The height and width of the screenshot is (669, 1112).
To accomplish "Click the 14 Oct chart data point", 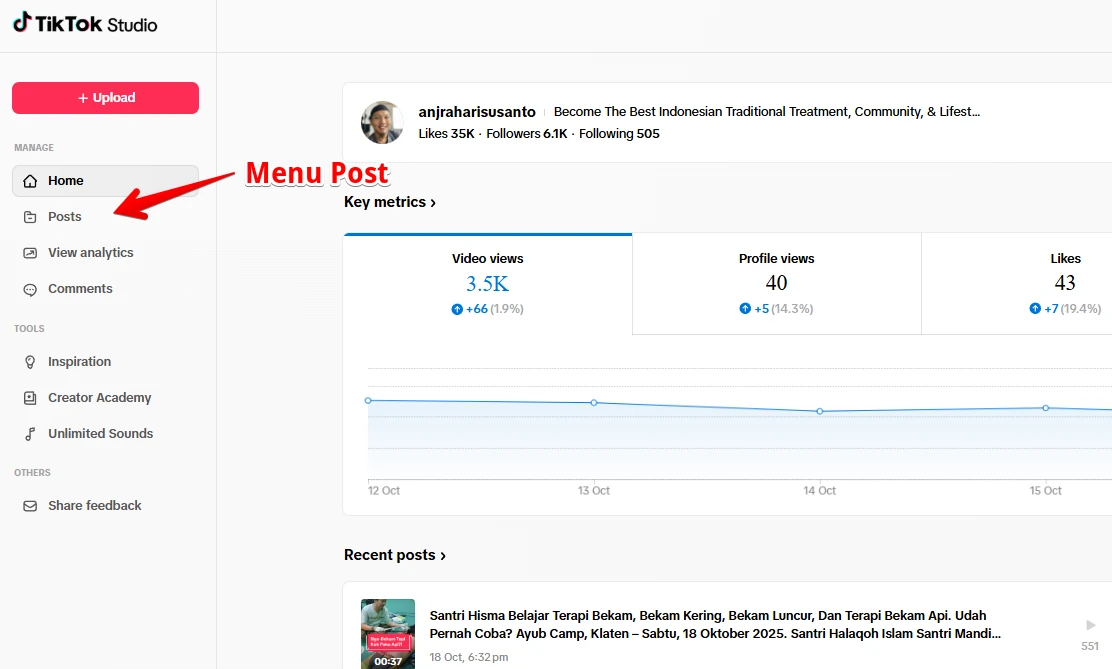I will click(820, 411).
